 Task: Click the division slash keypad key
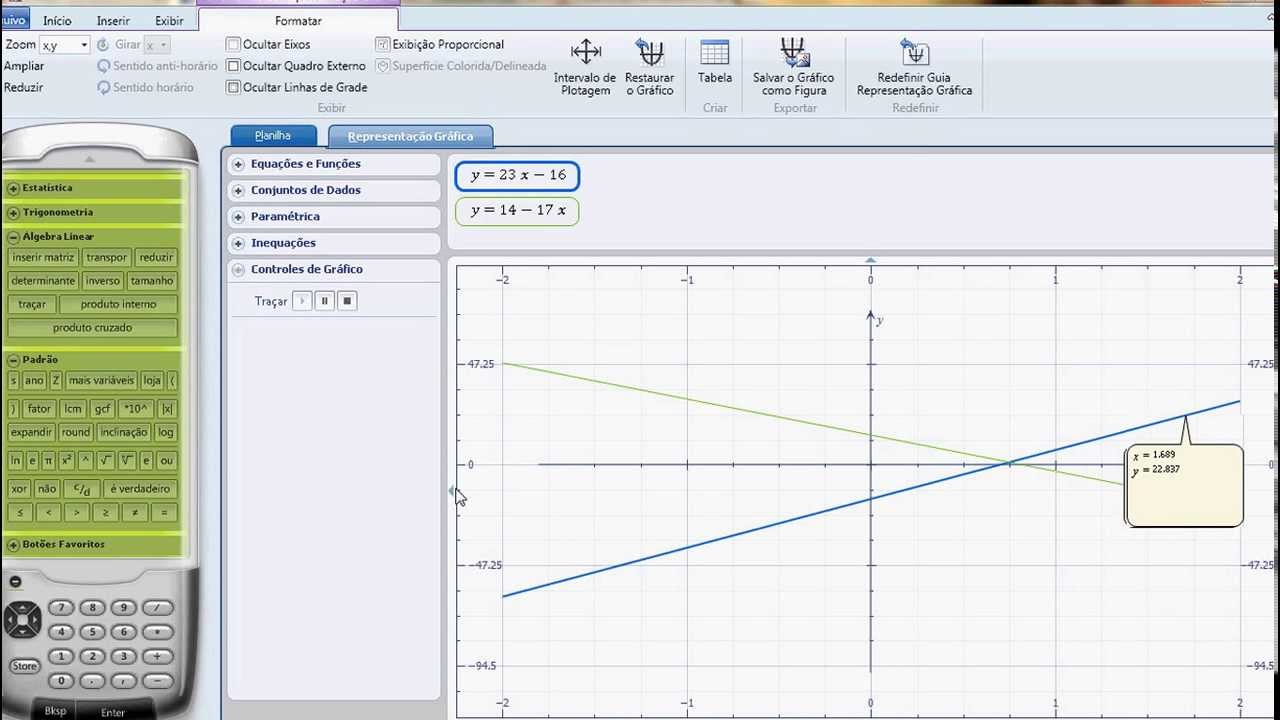(x=157, y=607)
